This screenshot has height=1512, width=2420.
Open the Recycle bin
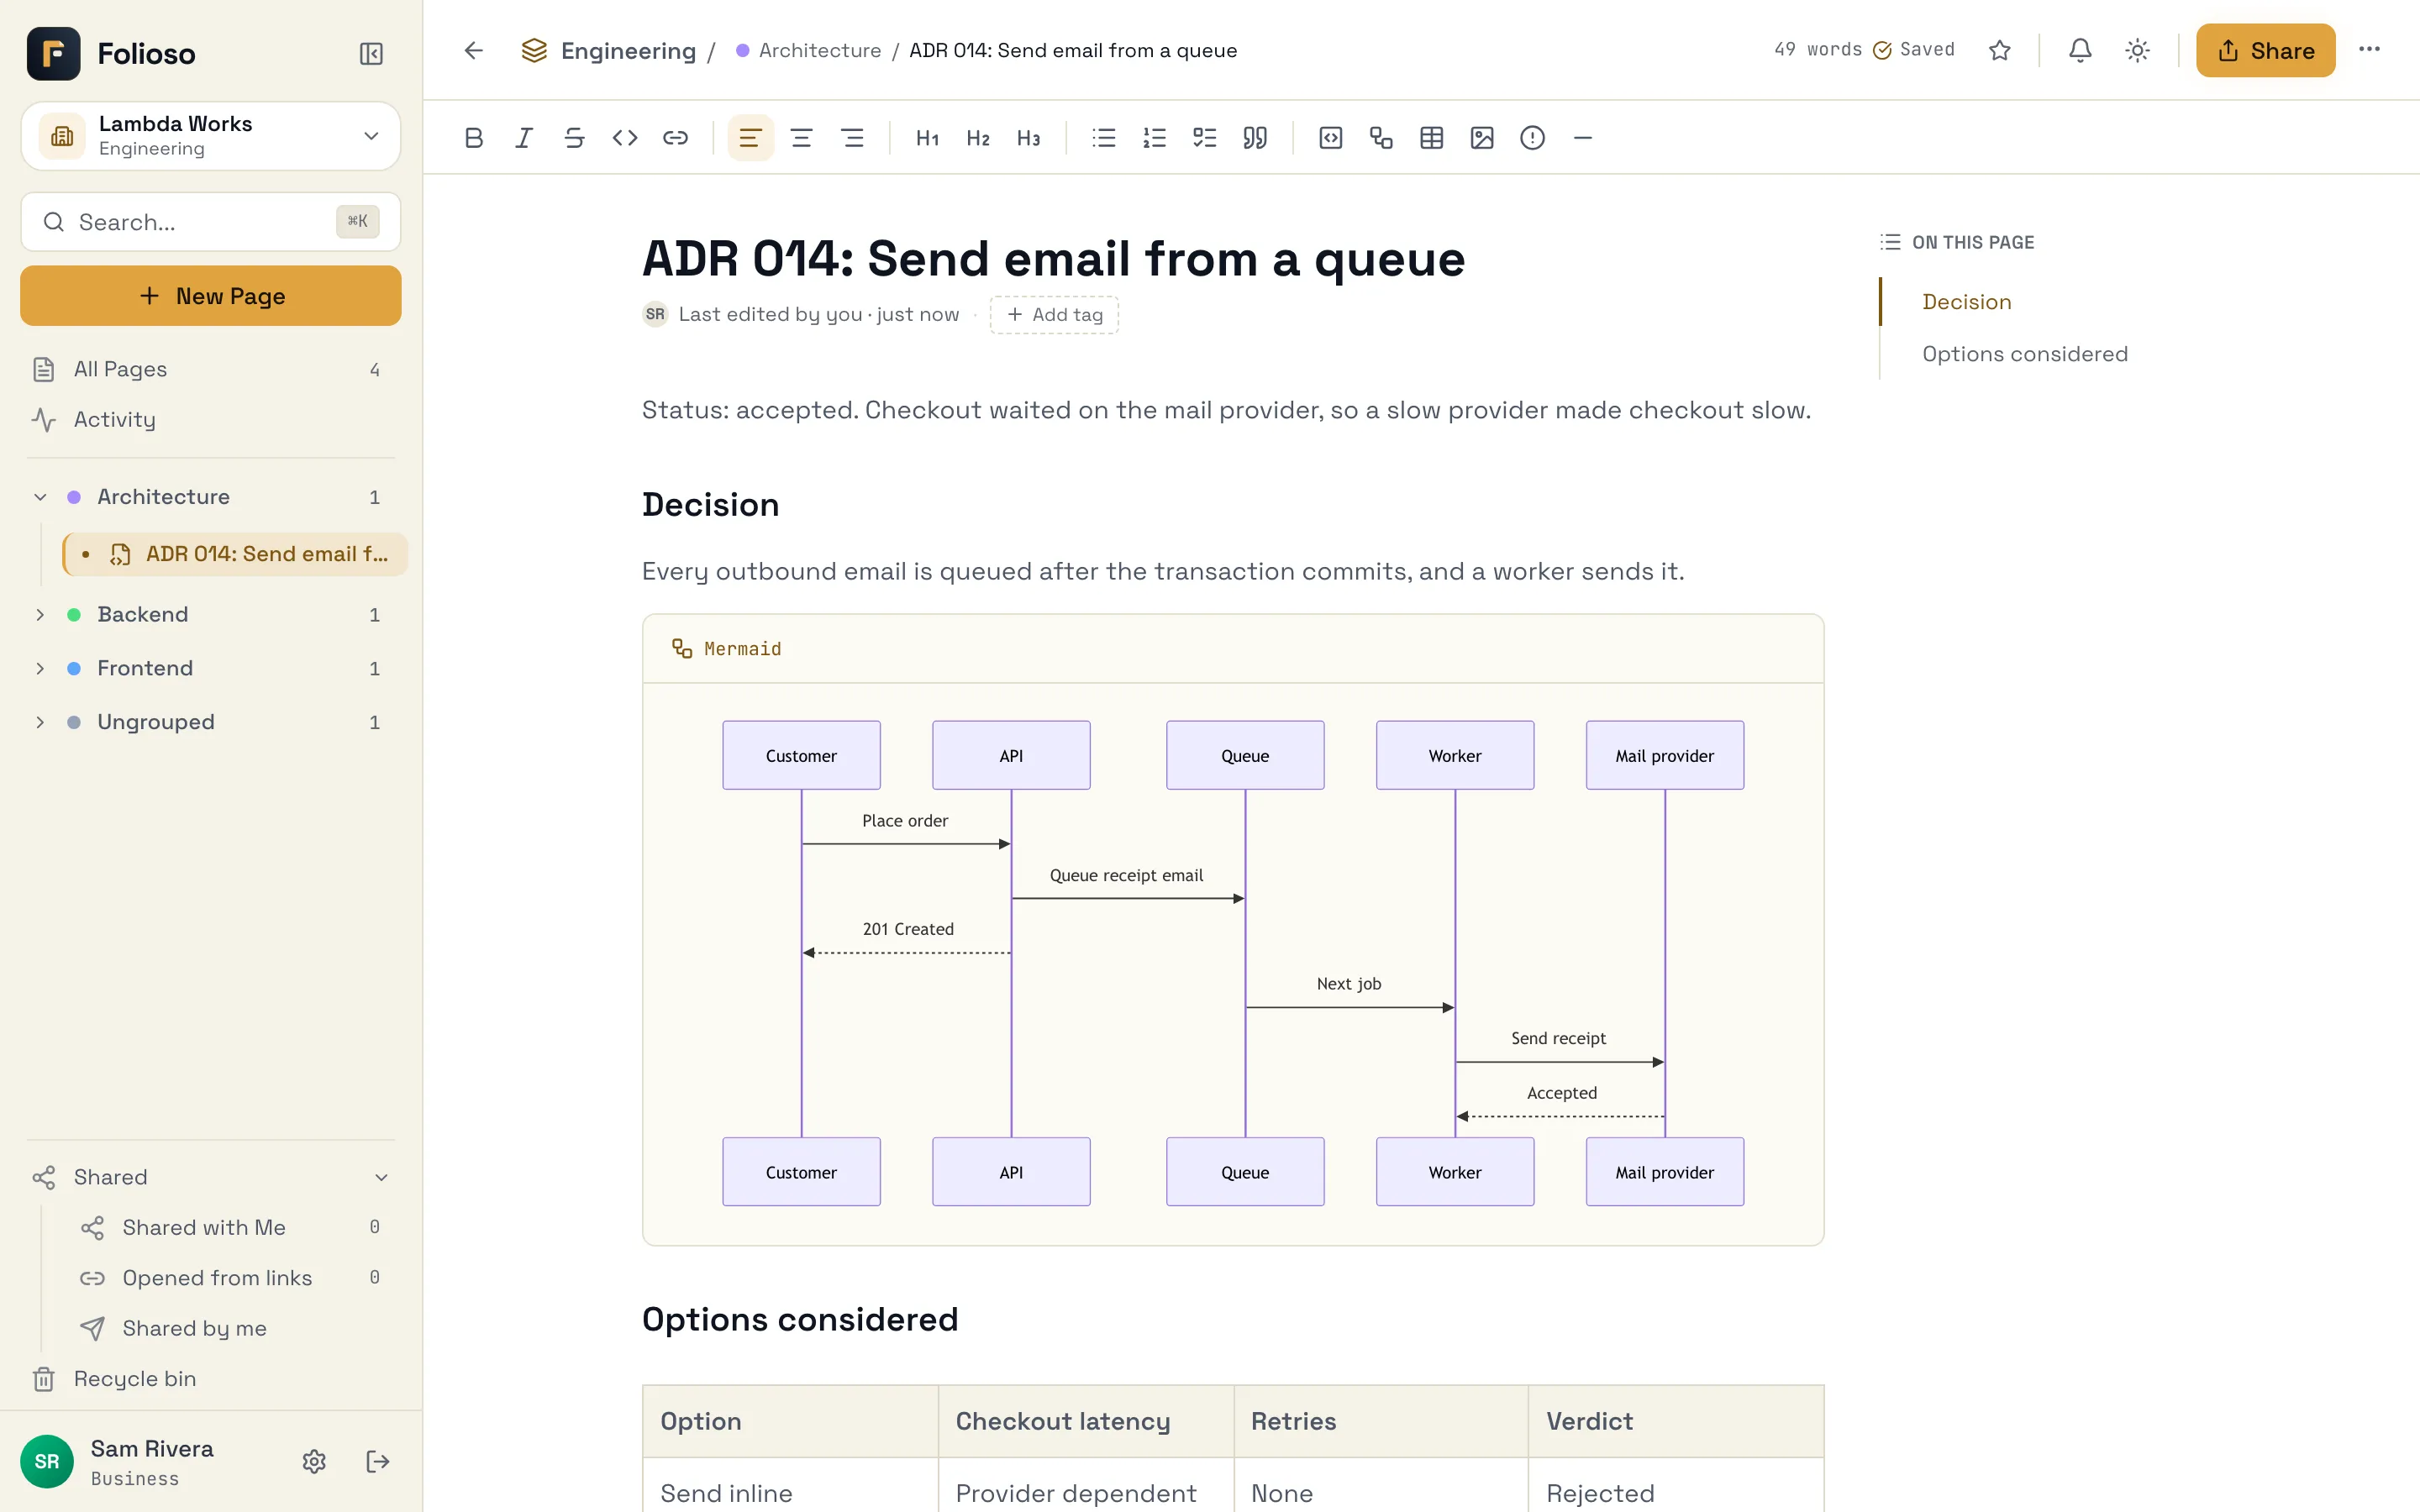click(x=210, y=1378)
